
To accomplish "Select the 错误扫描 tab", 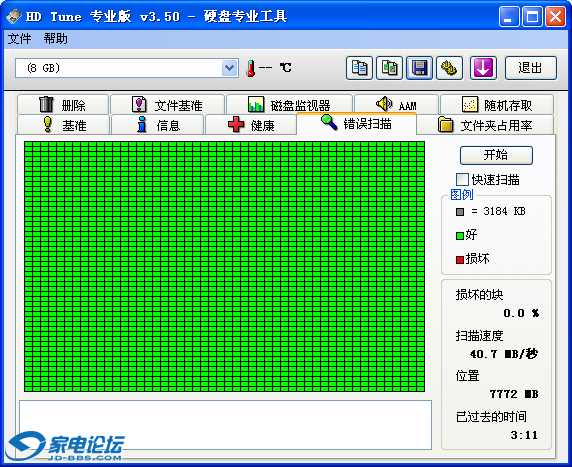I will [x=356, y=123].
